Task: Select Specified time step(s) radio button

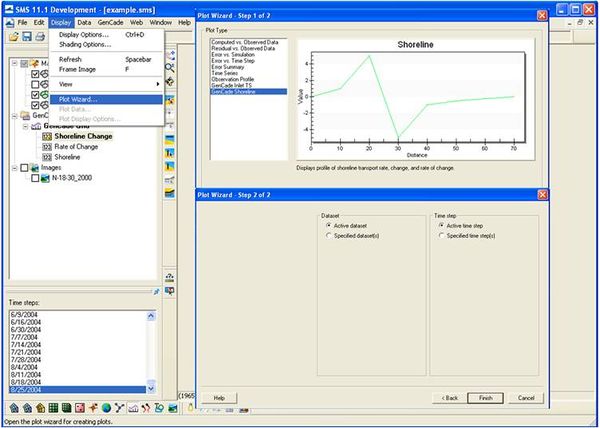Action: pyautogui.click(x=441, y=236)
